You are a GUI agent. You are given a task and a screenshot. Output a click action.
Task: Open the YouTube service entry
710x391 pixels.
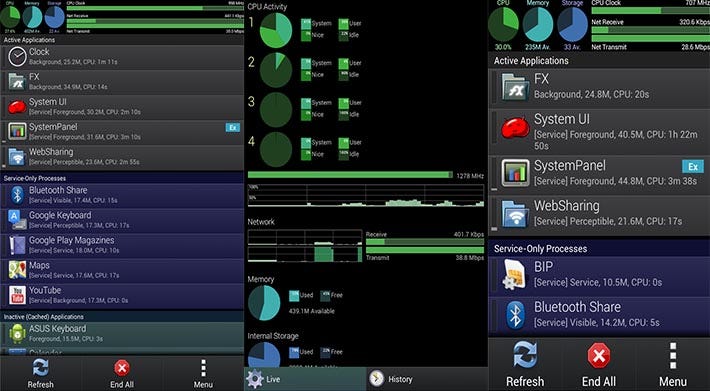click(122, 296)
